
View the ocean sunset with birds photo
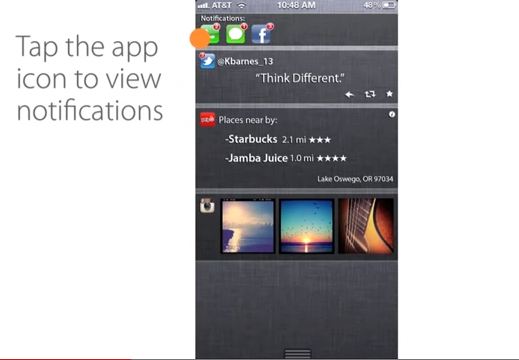[x=307, y=226]
